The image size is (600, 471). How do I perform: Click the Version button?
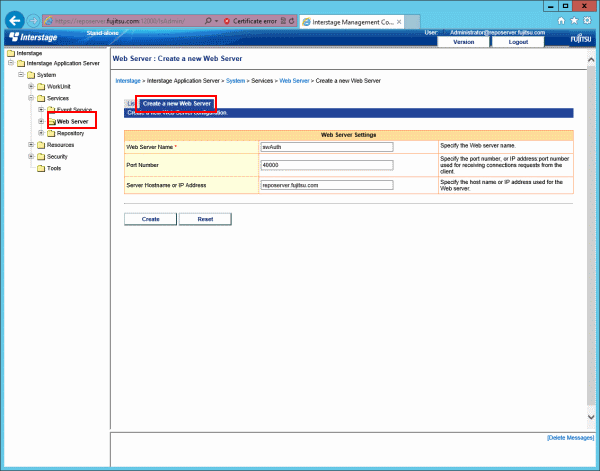click(x=463, y=42)
